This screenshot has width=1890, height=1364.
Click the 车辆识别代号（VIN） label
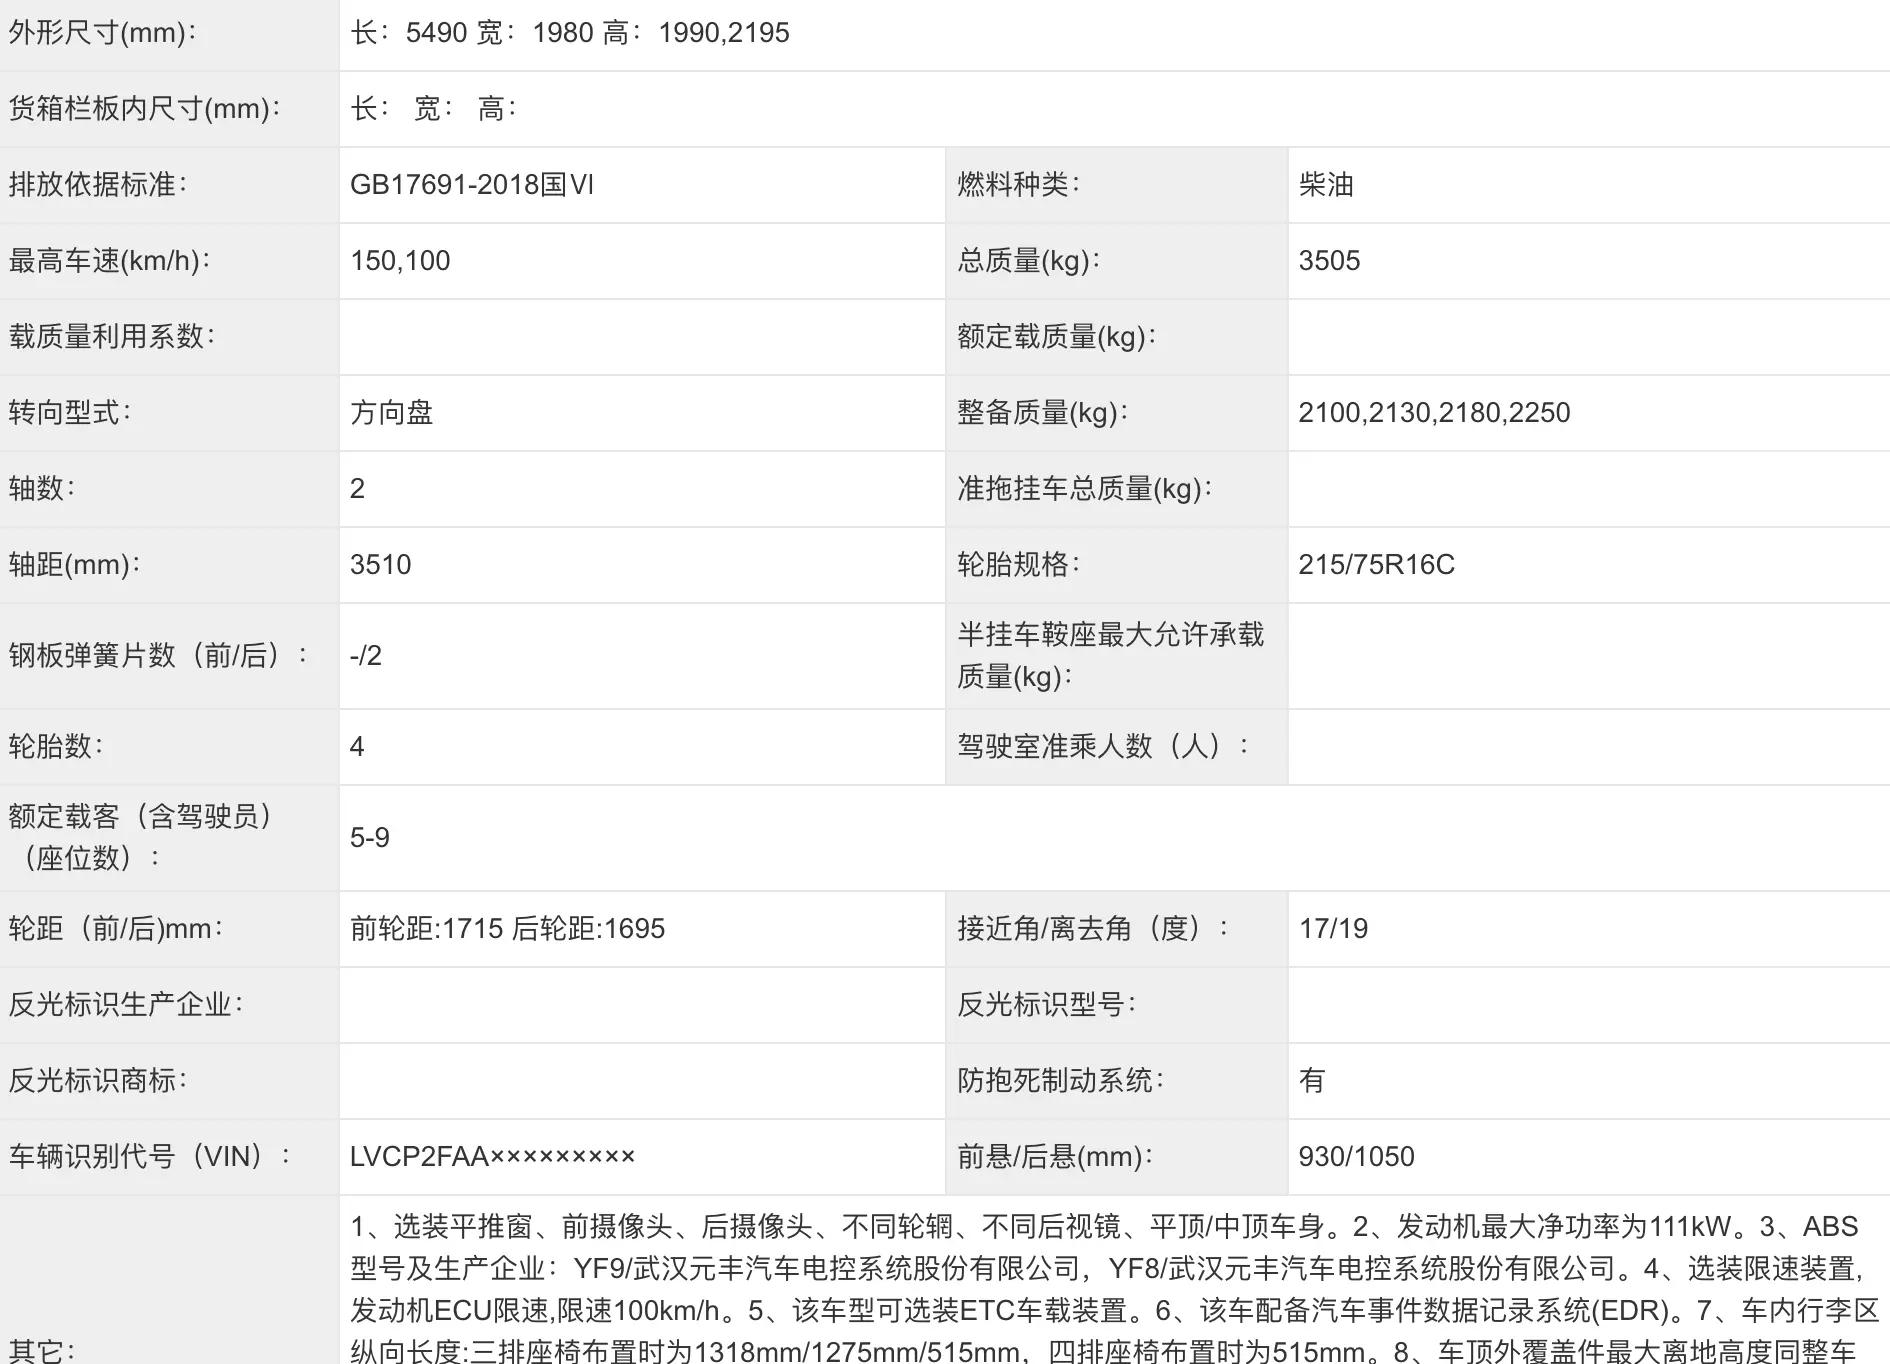point(151,1157)
